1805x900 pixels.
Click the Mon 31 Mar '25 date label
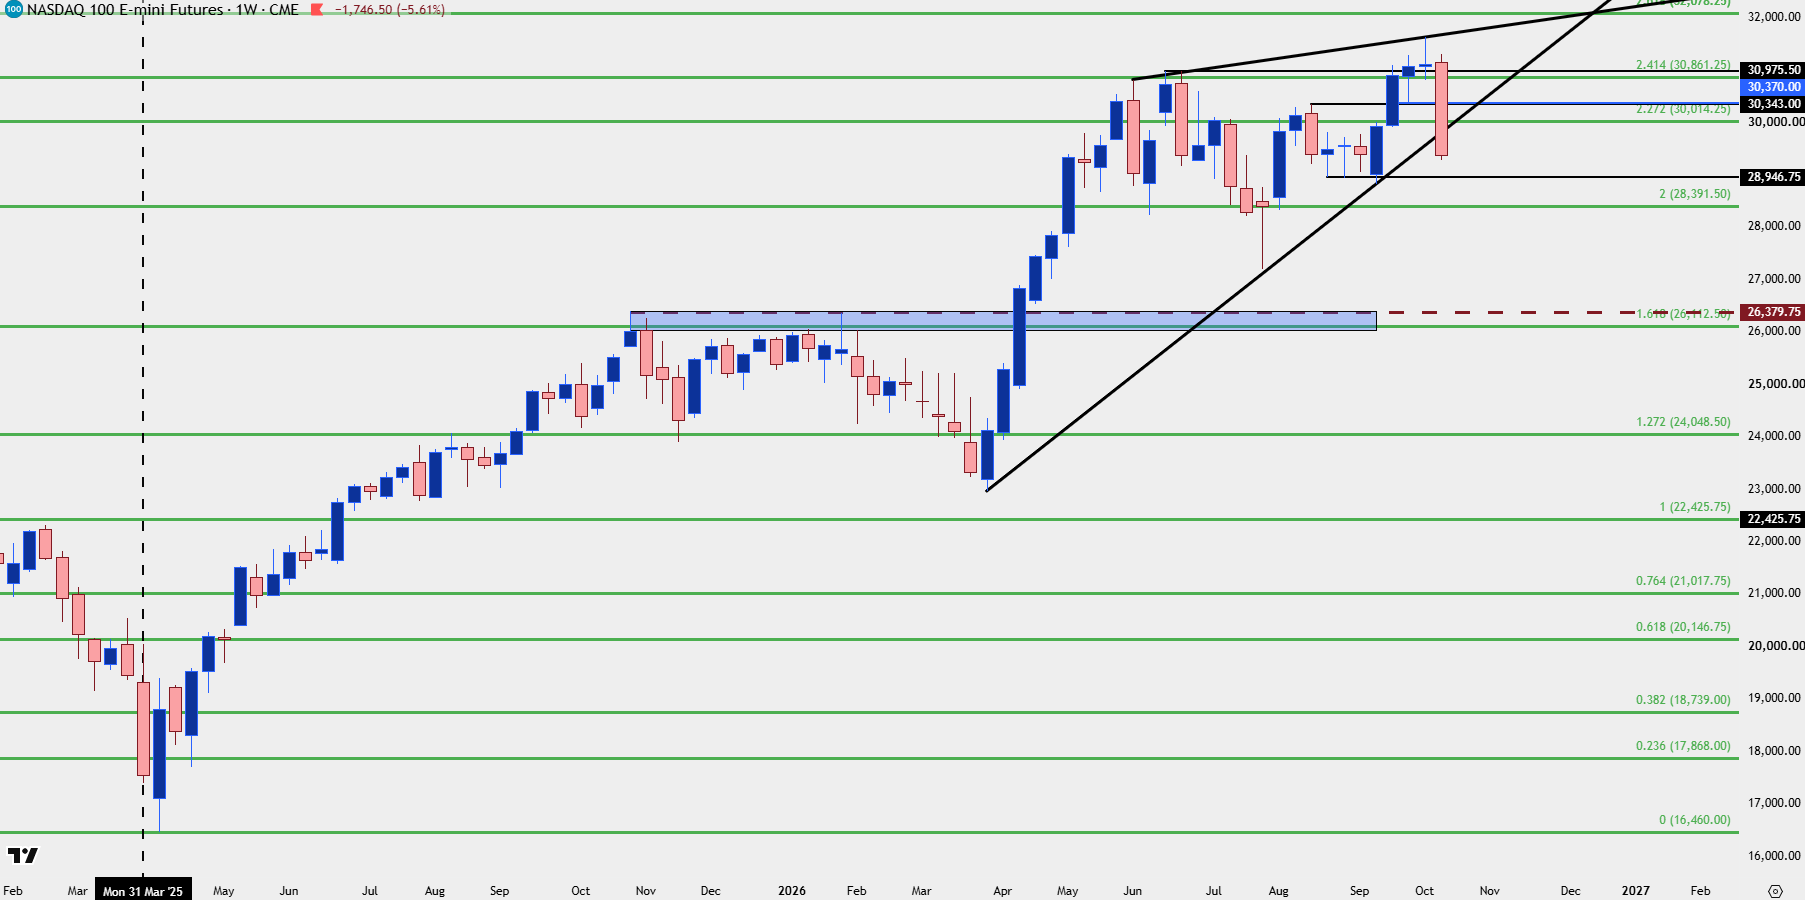coord(143,891)
